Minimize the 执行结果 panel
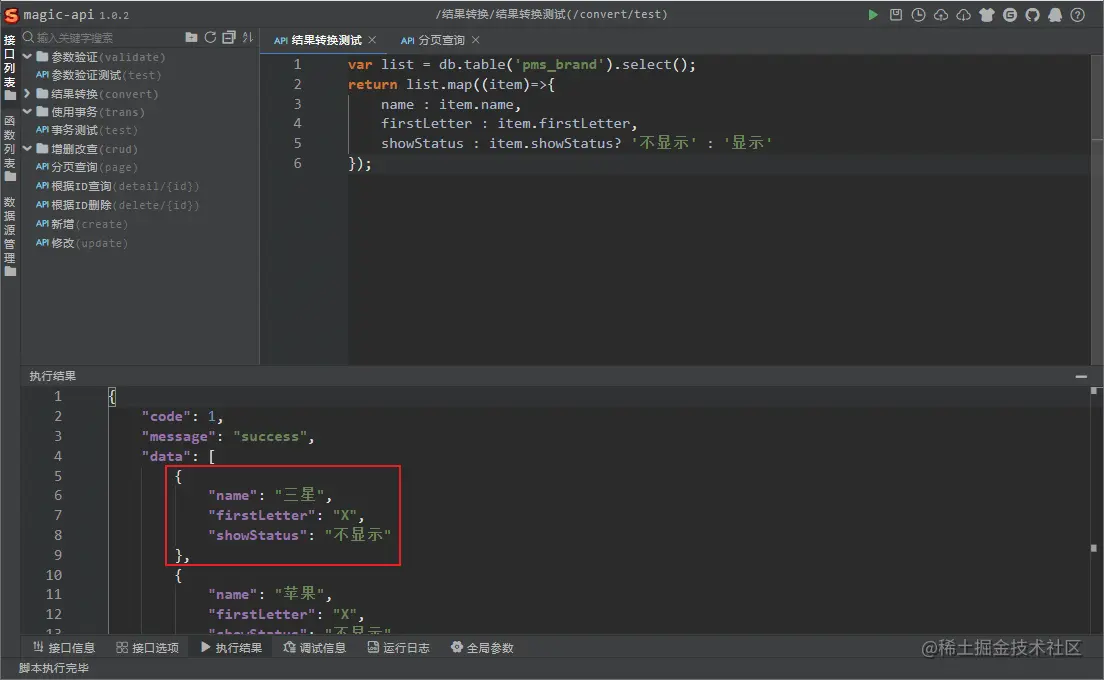Image resolution: width=1104 pixels, height=680 pixels. click(x=1081, y=377)
